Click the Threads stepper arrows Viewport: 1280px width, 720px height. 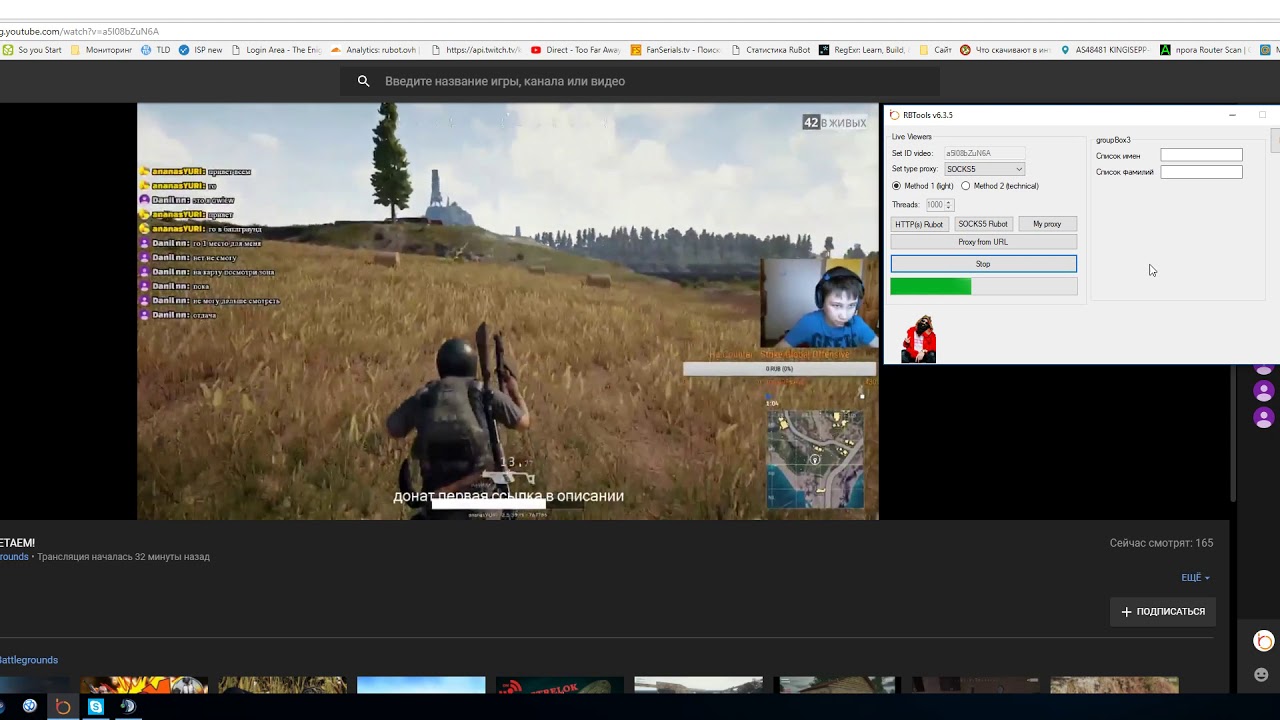[x=948, y=205]
